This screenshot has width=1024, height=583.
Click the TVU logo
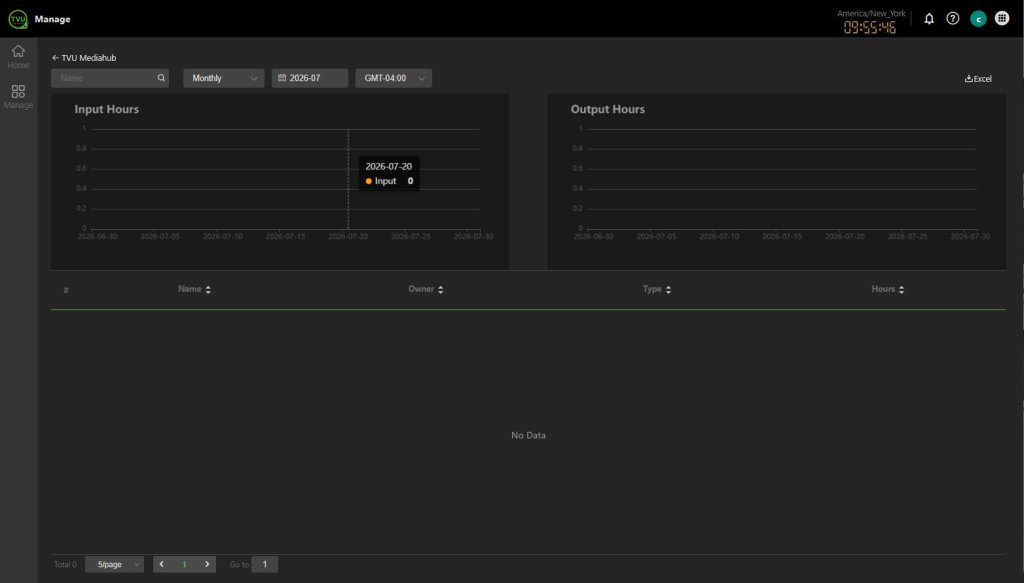click(18, 19)
